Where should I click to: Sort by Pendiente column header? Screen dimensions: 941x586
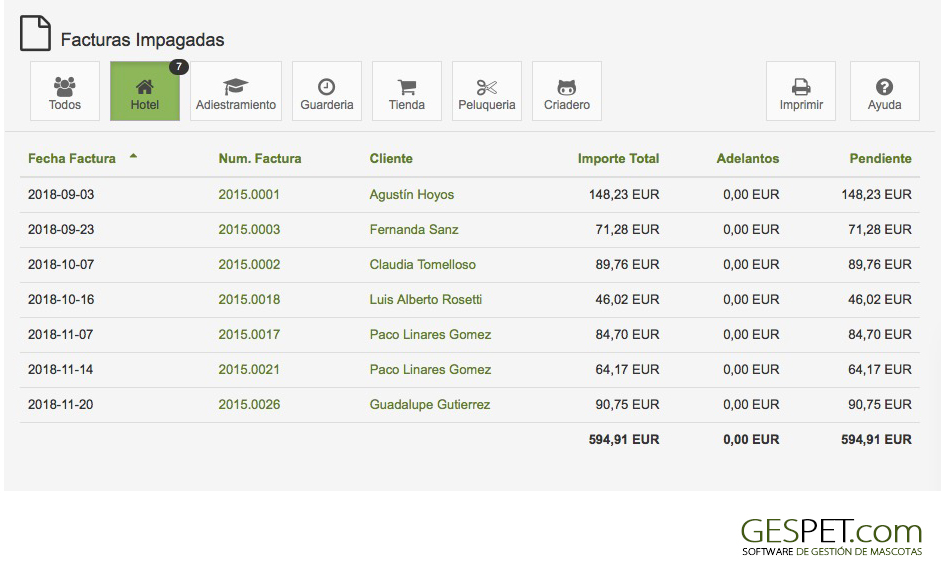[x=880, y=159]
